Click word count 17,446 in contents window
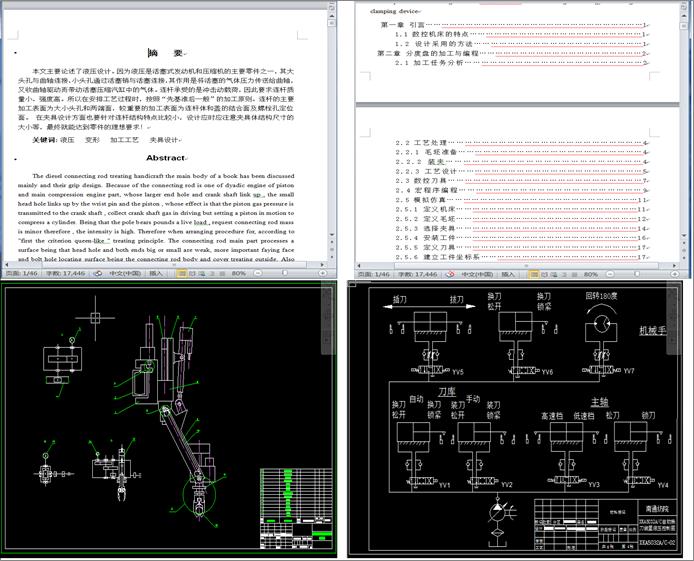 point(417,274)
